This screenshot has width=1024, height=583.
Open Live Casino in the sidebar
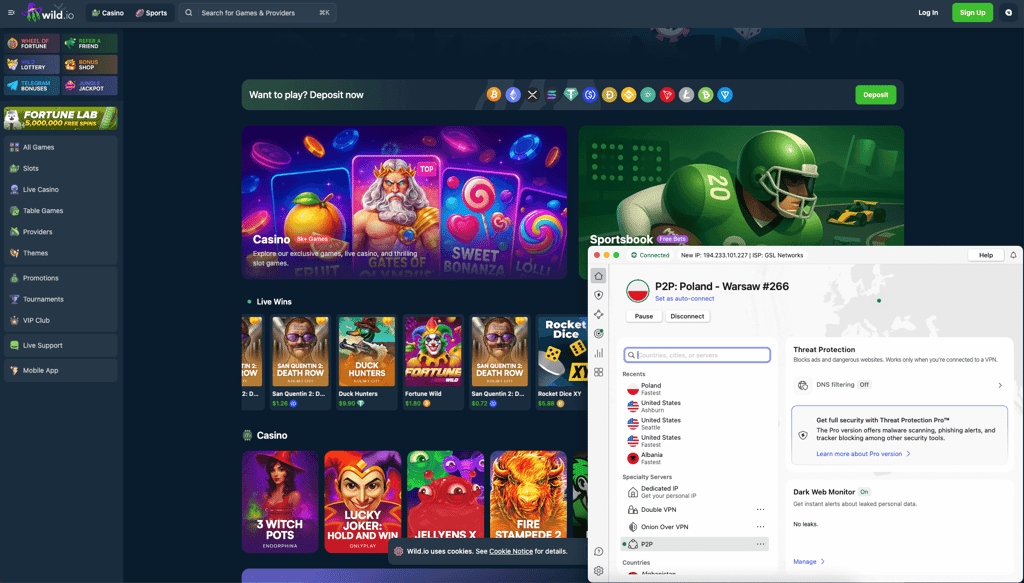point(61,189)
